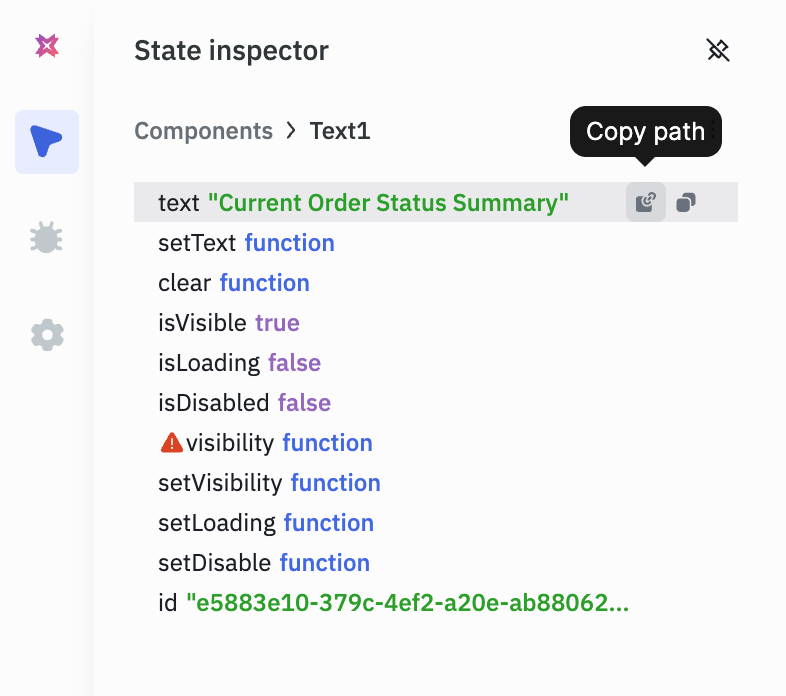This screenshot has height=696, width=786.
Task: Expand the breadcrumb chevron separator
Action: (x=291, y=131)
